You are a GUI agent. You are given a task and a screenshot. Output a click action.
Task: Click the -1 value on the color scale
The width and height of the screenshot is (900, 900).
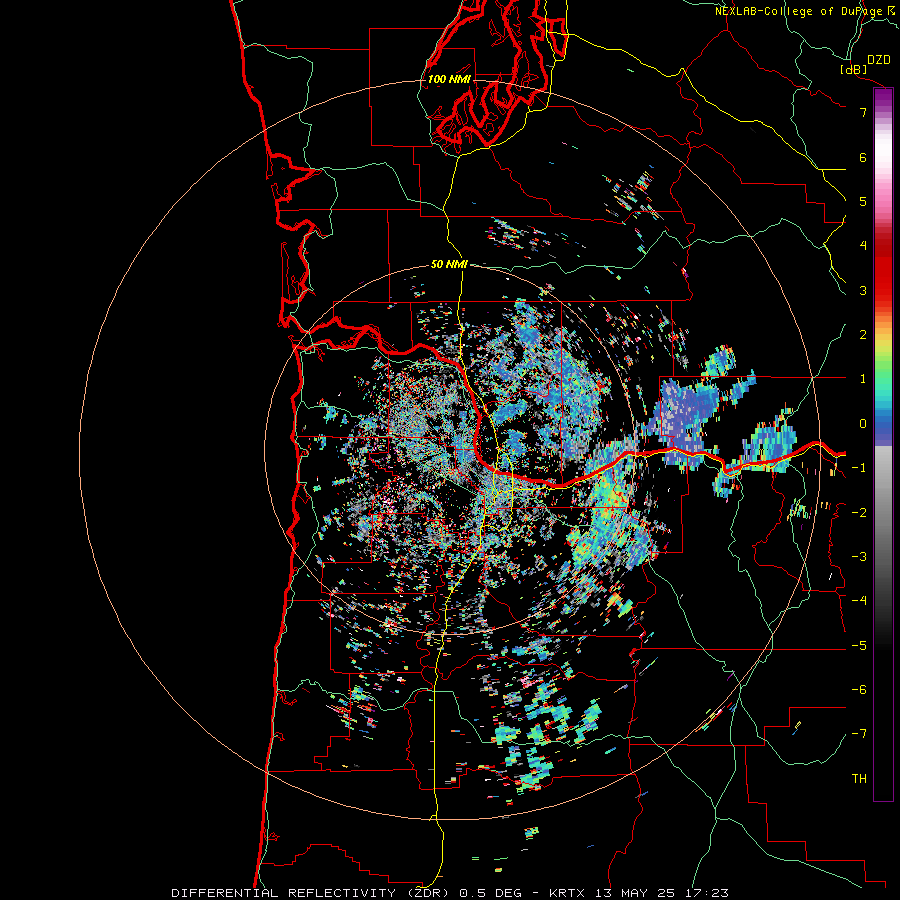859,468
